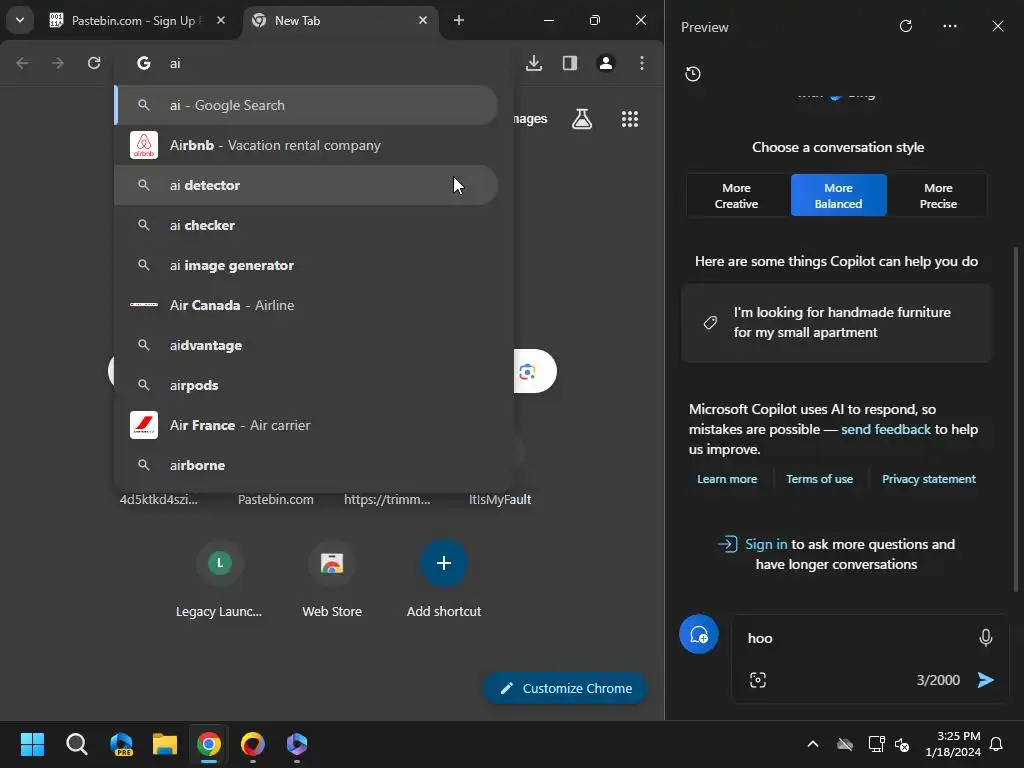Open the Learn more link

pyautogui.click(x=727, y=479)
